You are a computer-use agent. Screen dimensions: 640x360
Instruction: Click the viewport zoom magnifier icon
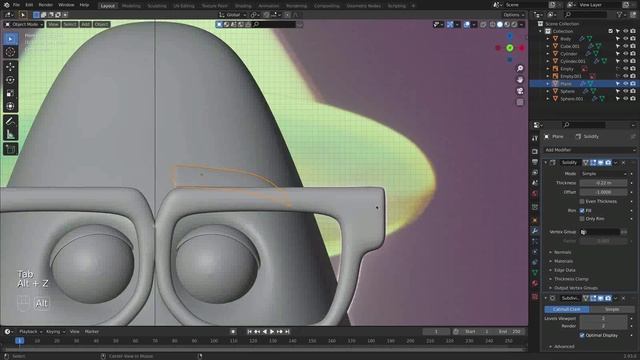[x=520, y=68]
